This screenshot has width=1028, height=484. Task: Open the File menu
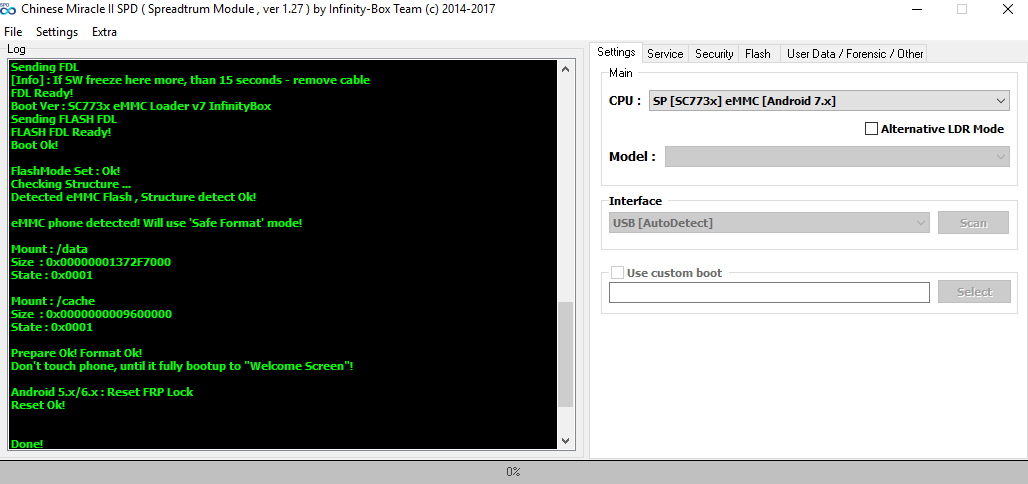point(13,31)
